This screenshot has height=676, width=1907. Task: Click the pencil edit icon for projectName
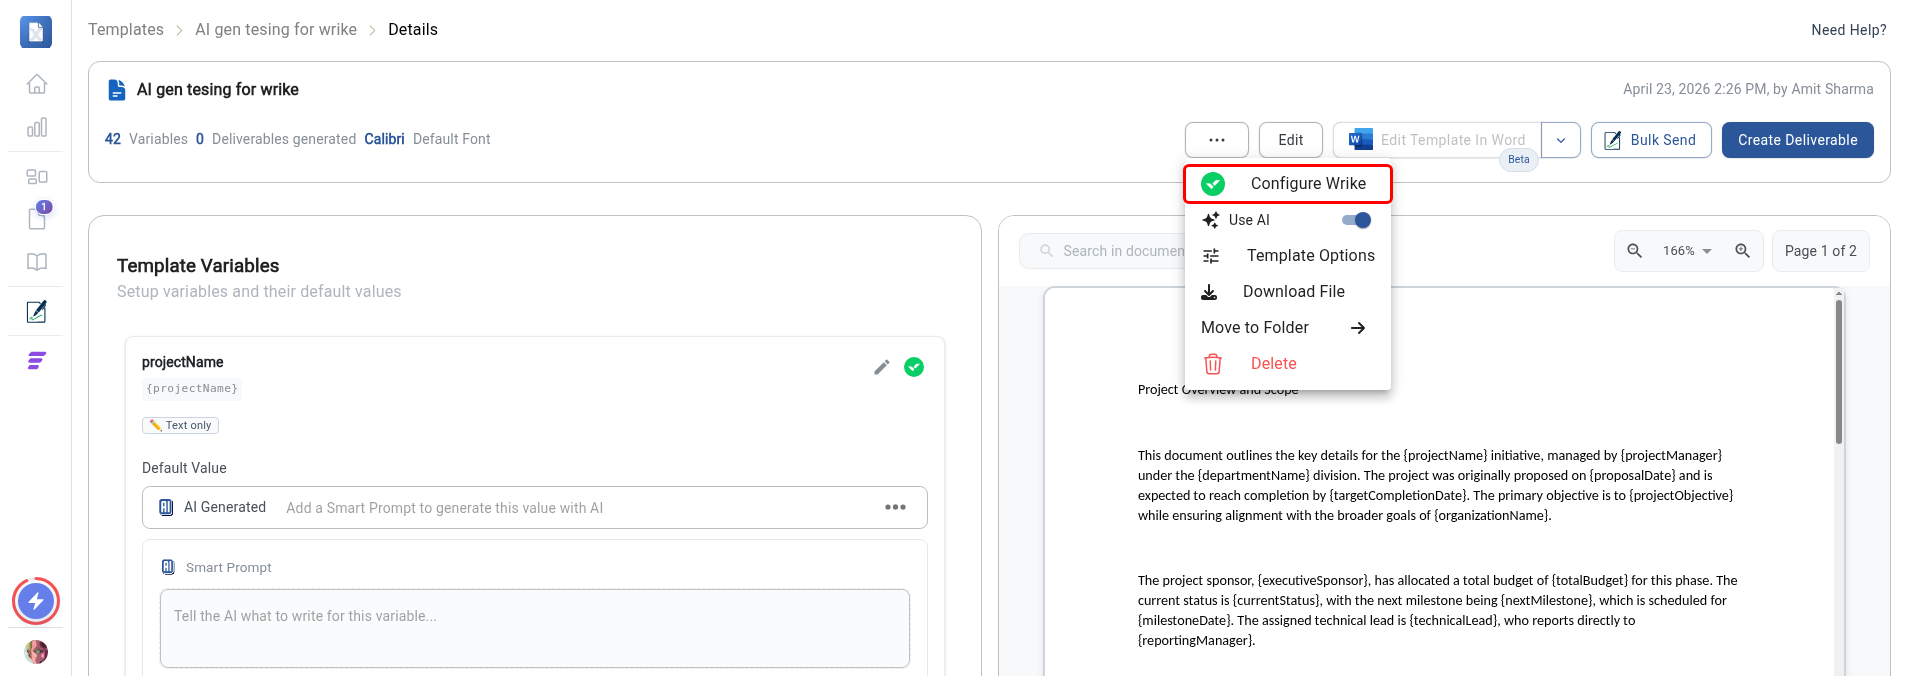tap(881, 367)
